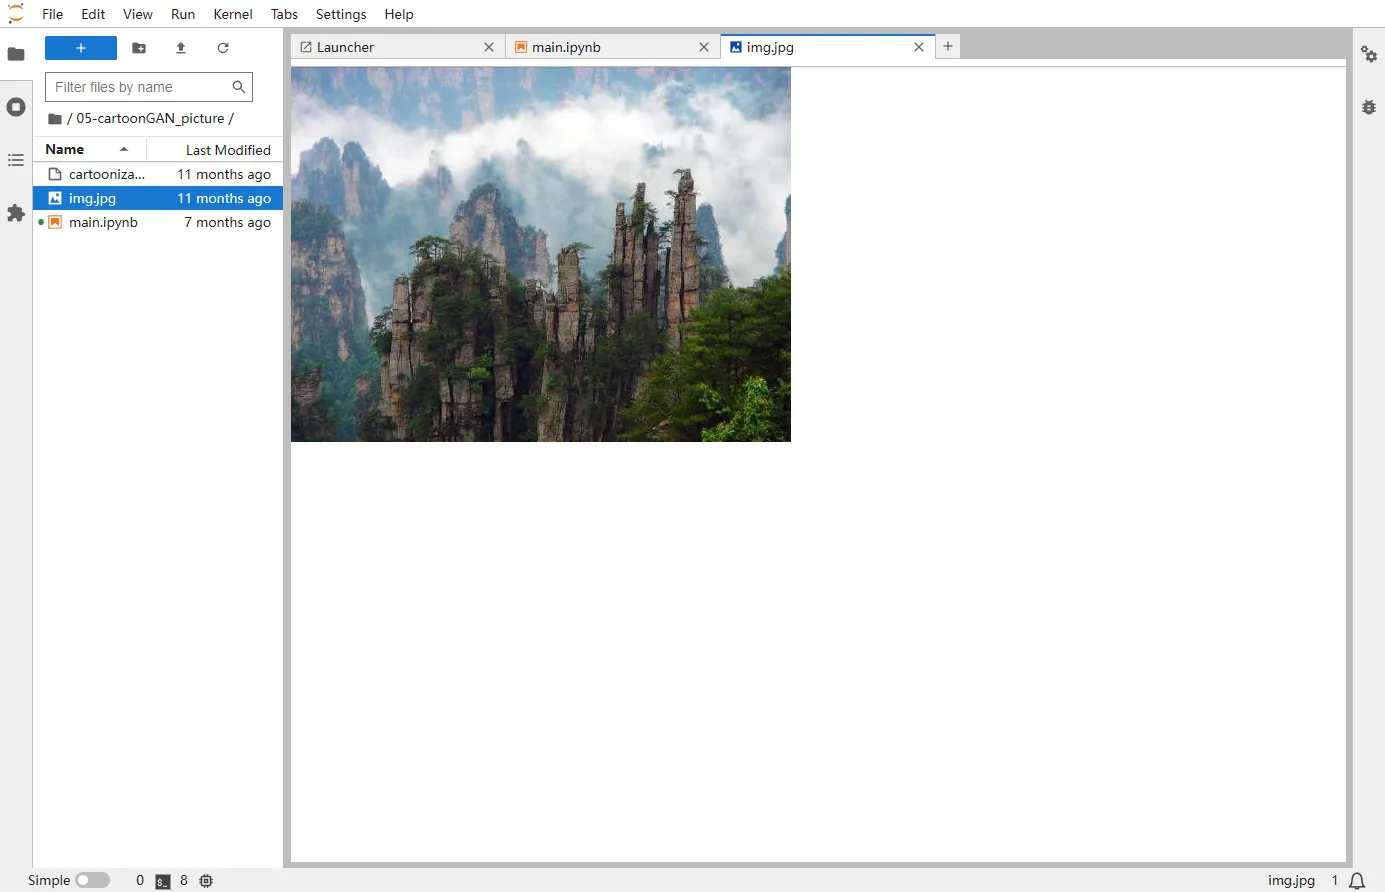
Task: Click the file icon of cartooniza... entry
Action: coord(55,174)
